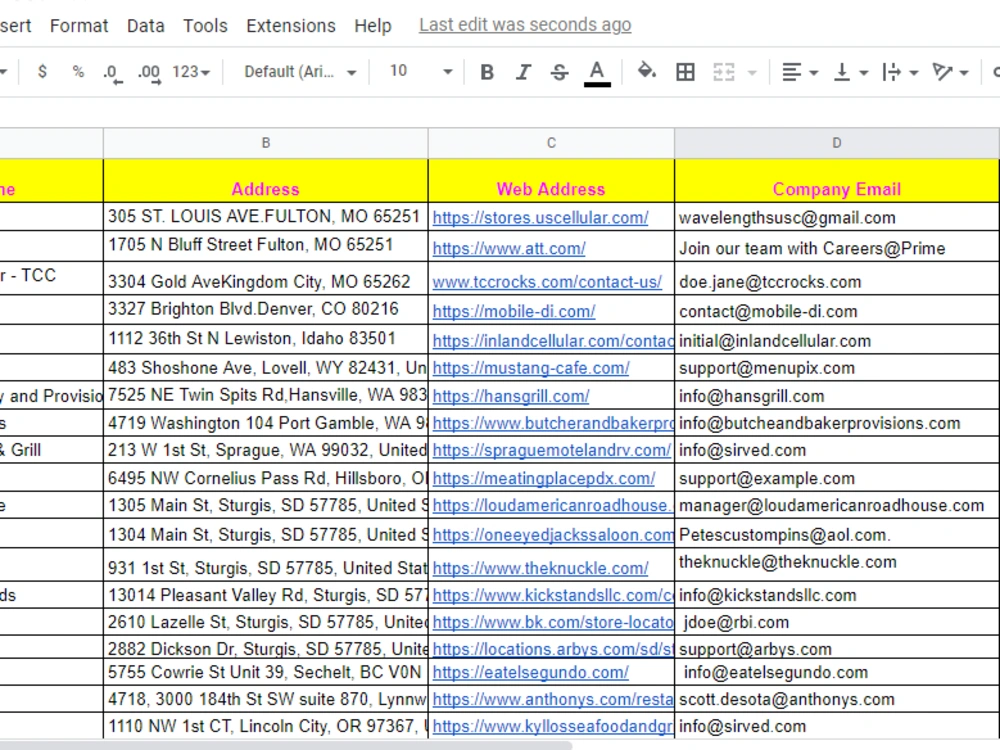Select cell support@arbys.com
1000x750 pixels.
coord(837,648)
